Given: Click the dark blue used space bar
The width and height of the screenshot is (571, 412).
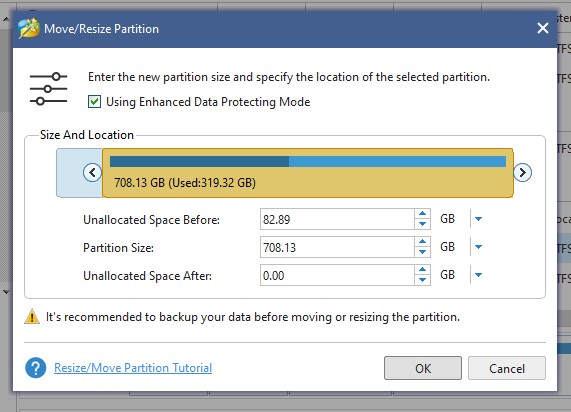Looking at the screenshot, I should point(199,161).
